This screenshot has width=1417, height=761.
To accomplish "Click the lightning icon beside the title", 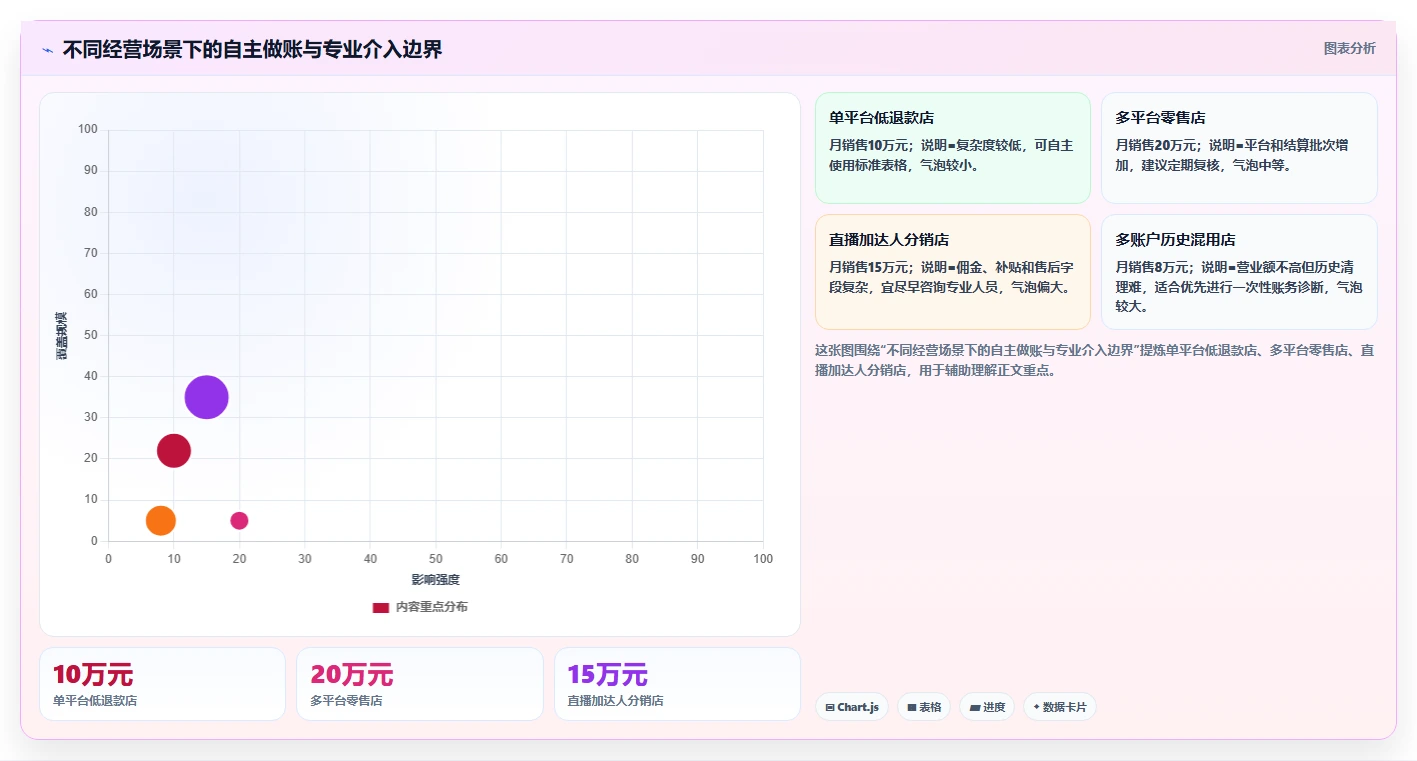I will point(48,50).
